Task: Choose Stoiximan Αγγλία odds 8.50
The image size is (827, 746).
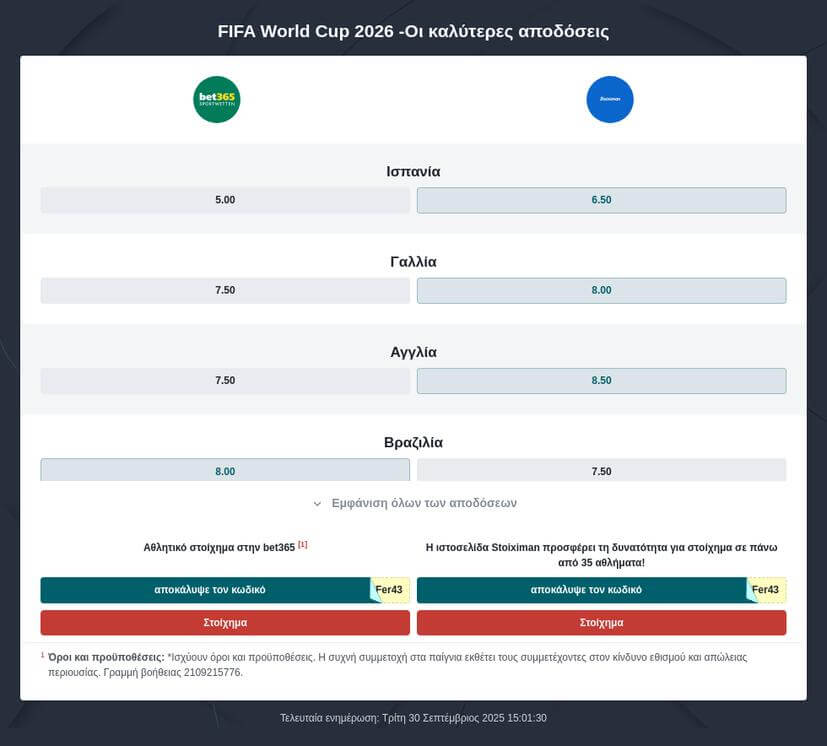Action: 601,380
